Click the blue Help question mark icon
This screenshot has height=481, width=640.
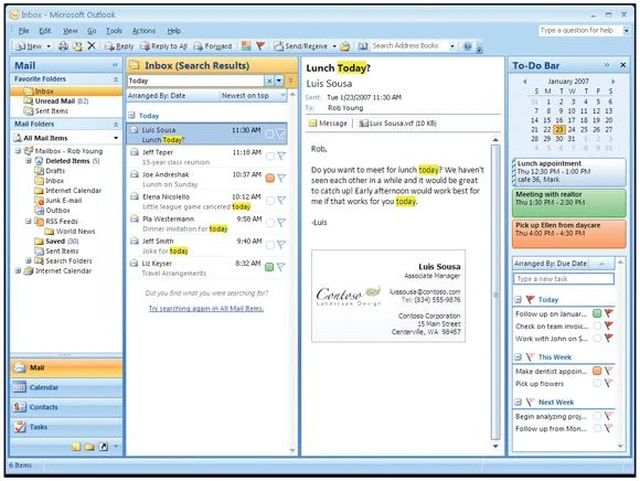(468, 46)
